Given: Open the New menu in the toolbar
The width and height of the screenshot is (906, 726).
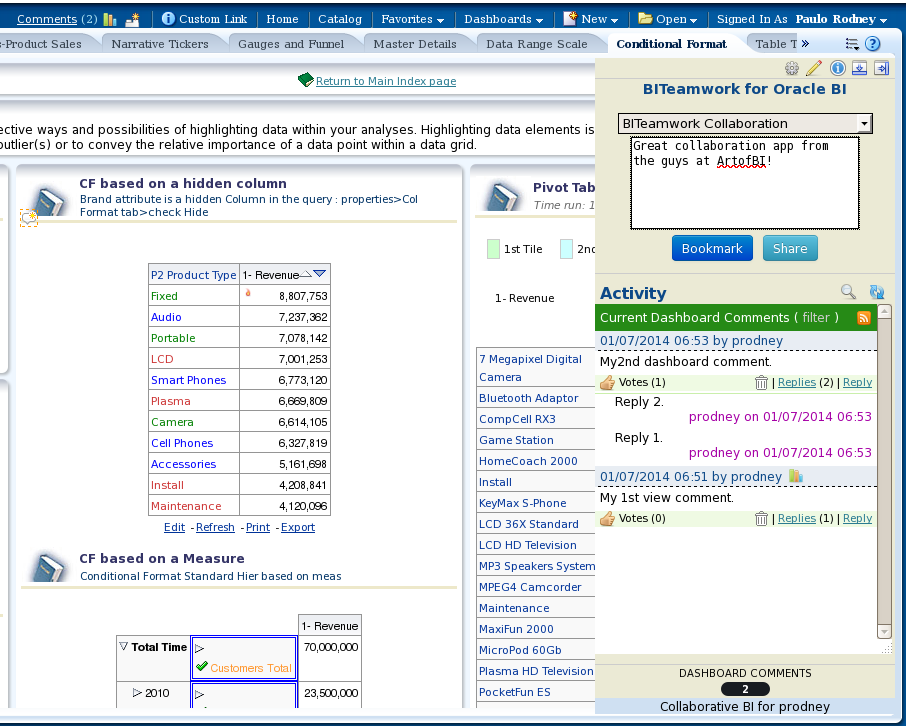Looking at the screenshot, I should click(591, 18).
